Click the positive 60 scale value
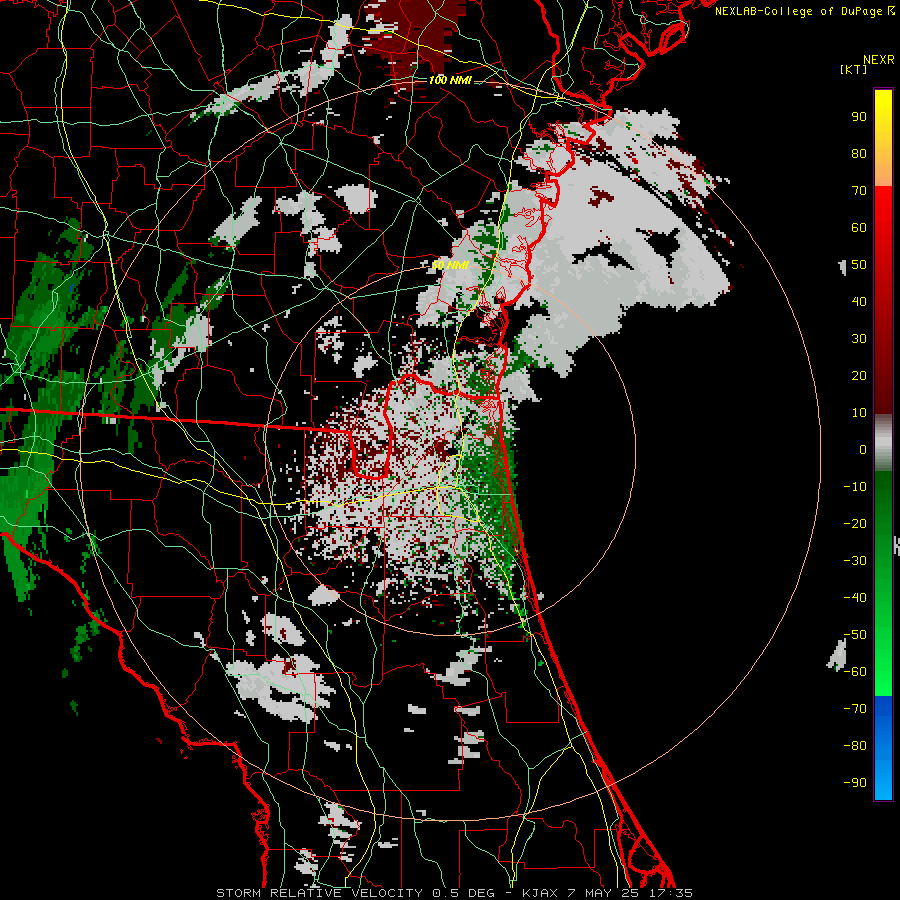900x900 pixels. tap(859, 228)
